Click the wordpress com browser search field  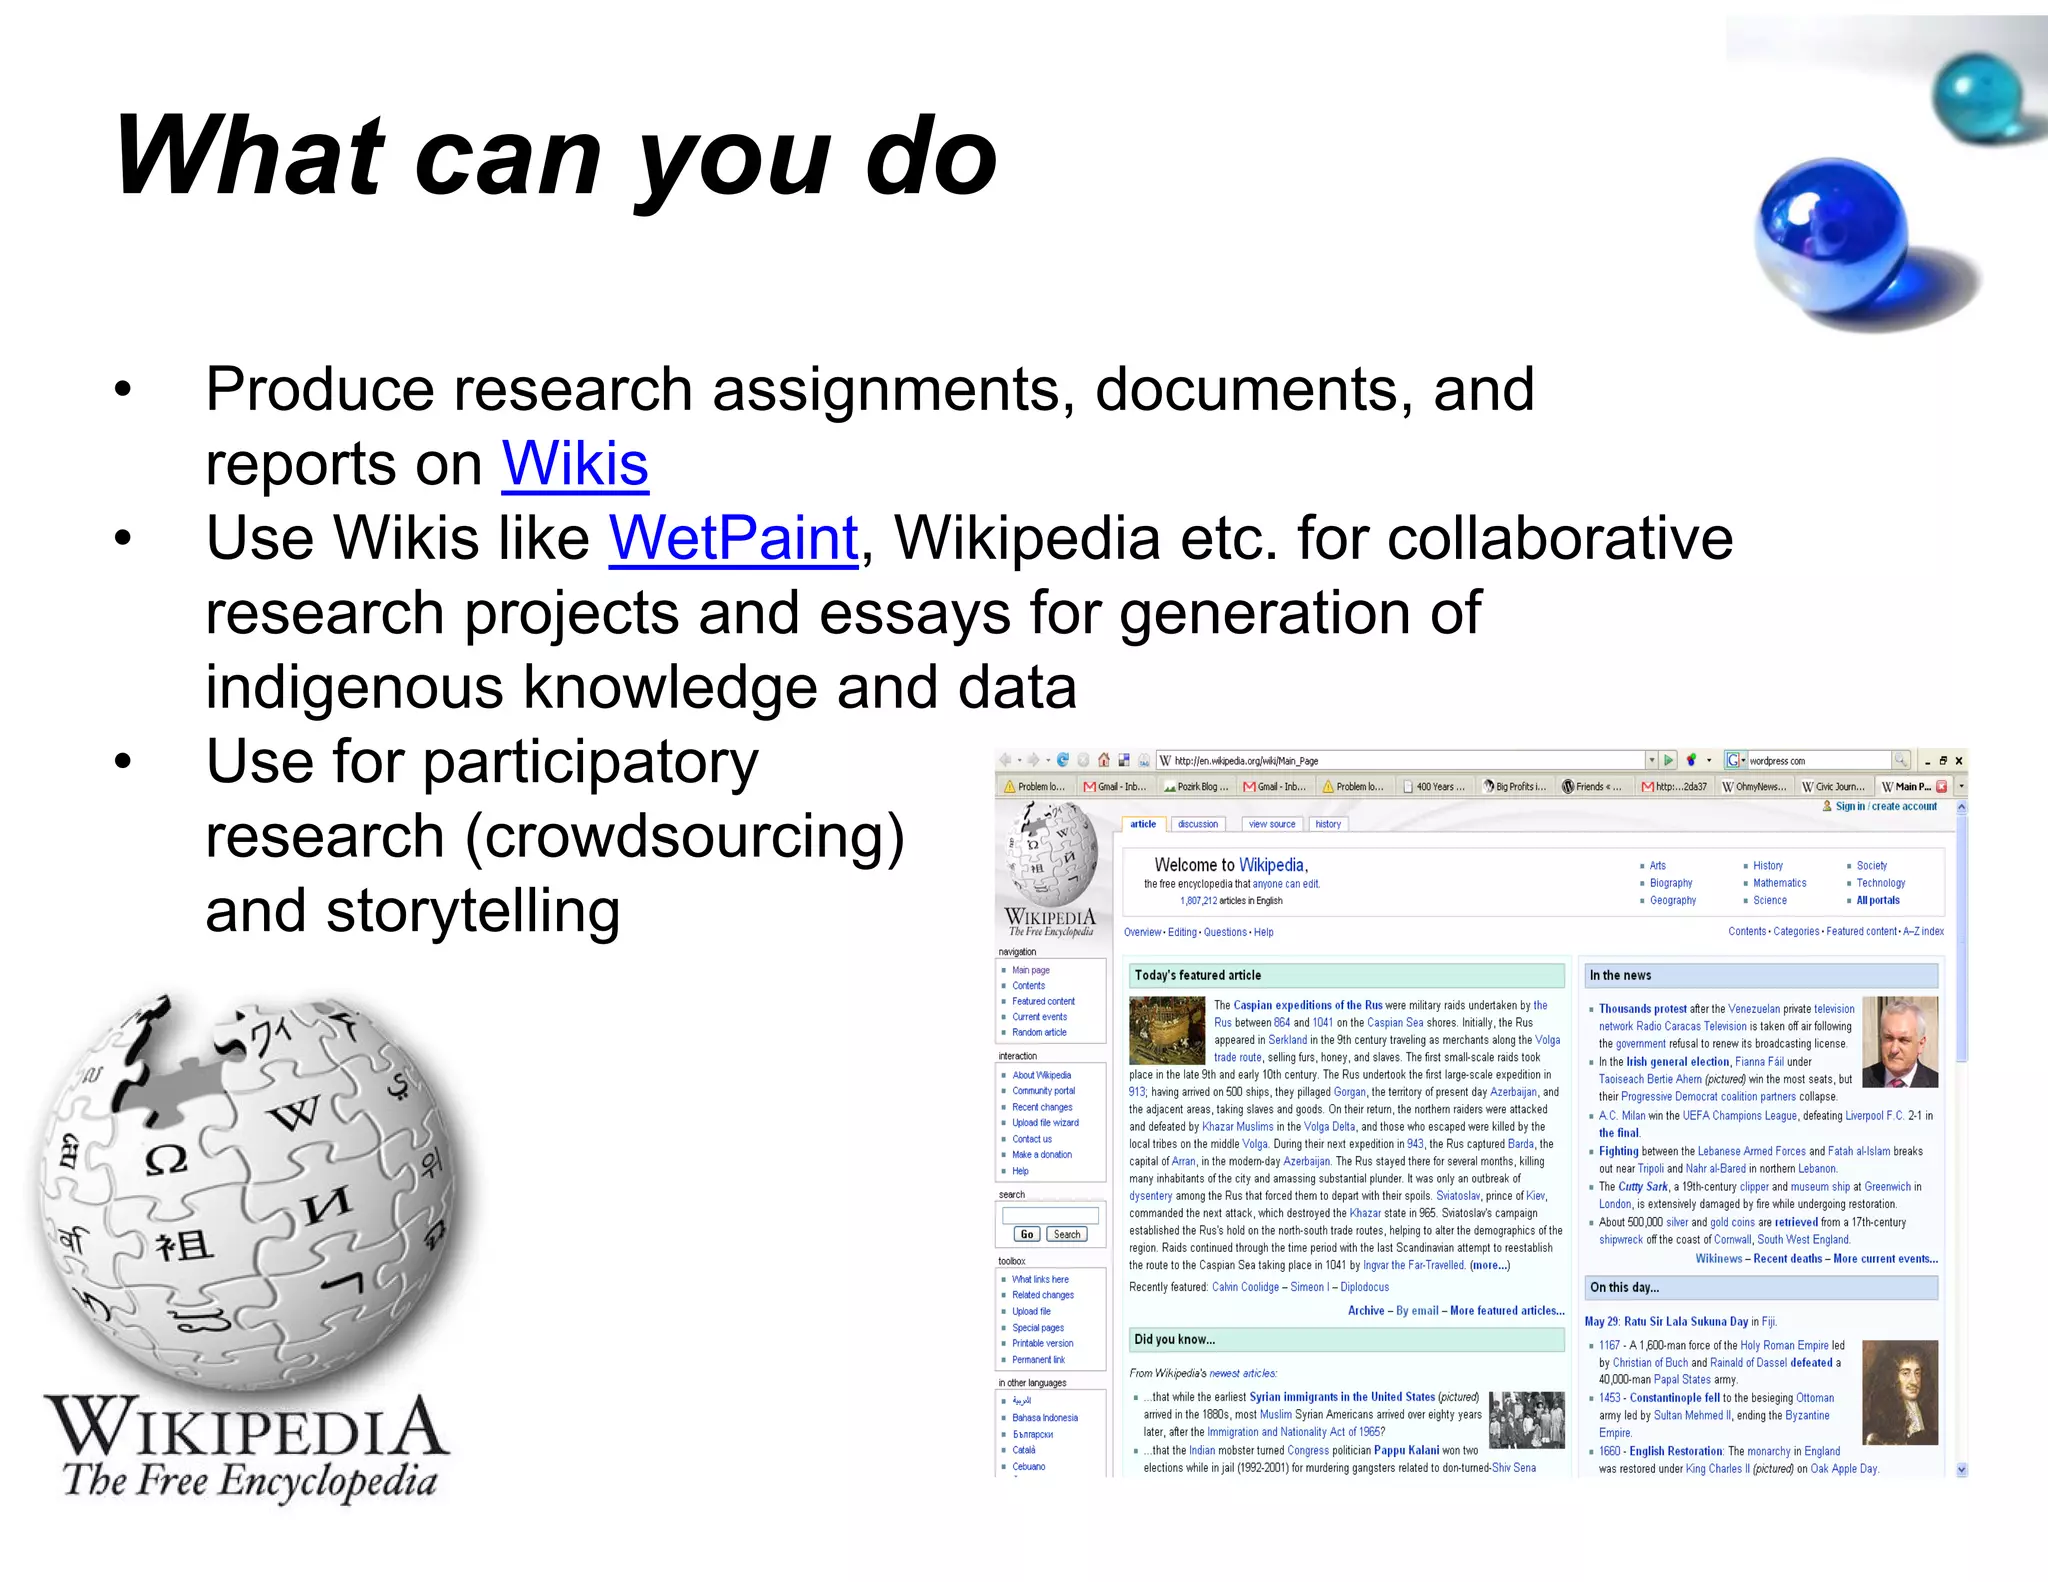pos(1819,760)
